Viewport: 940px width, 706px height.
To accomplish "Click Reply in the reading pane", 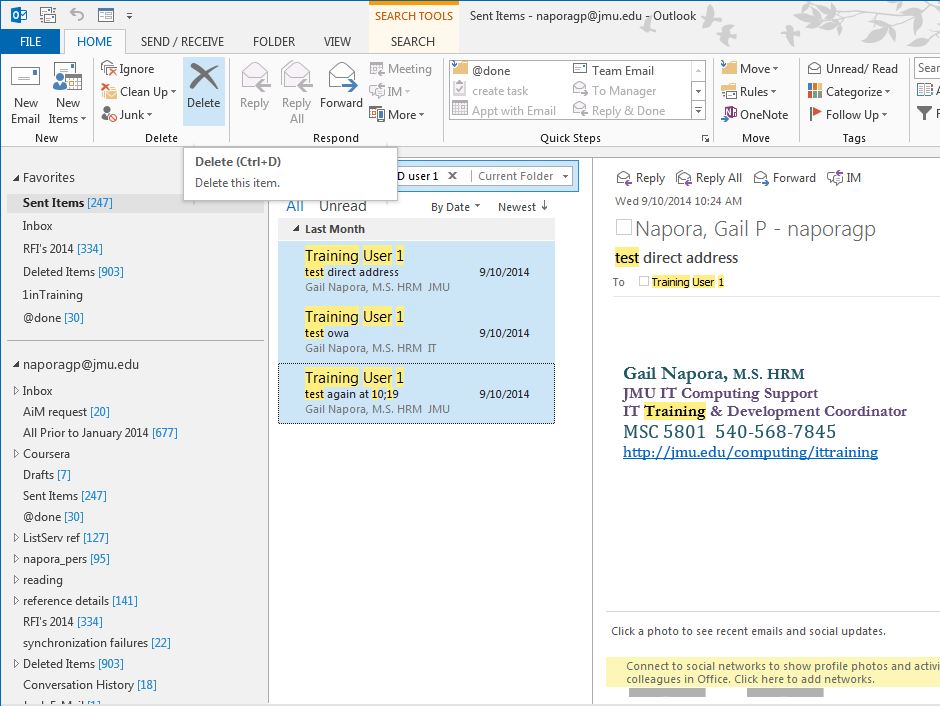I will 641,178.
